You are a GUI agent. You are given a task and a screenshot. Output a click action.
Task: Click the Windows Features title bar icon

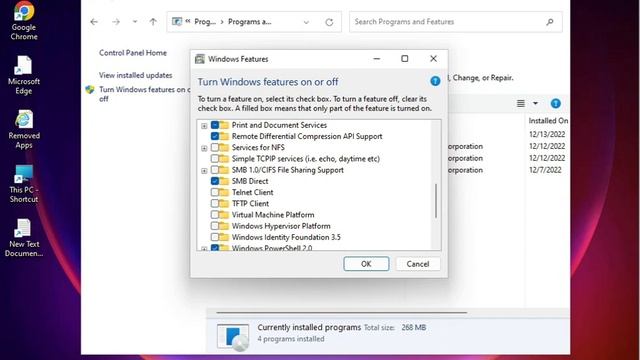coord(200,59)
